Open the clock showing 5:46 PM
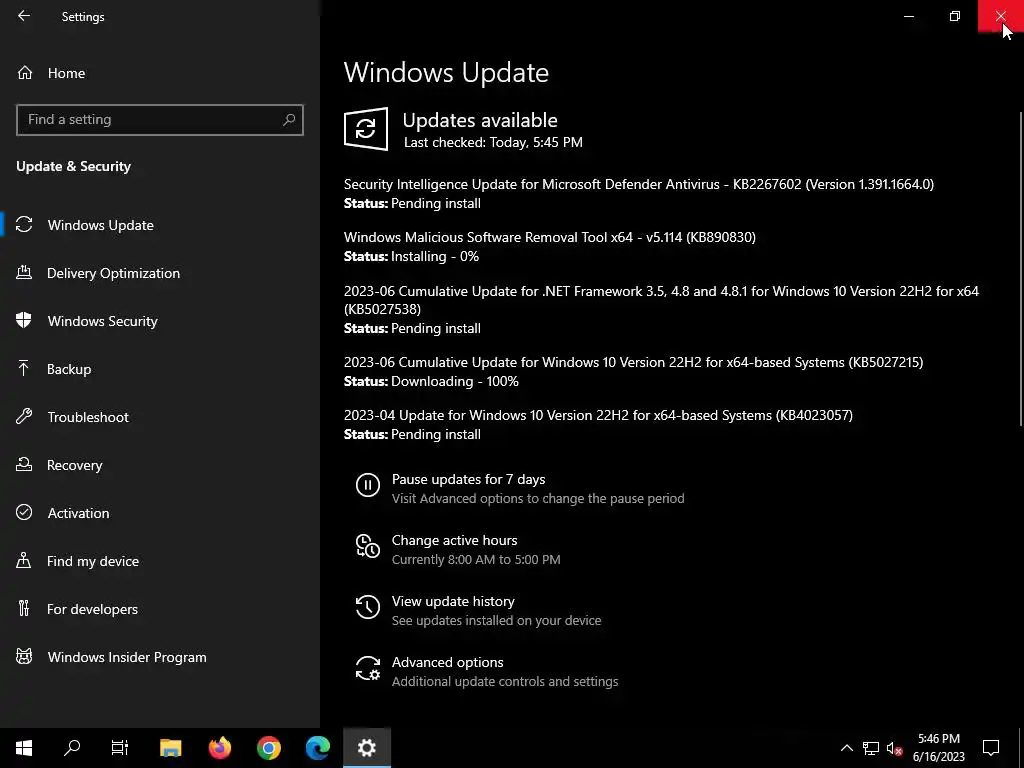 click(938, 748)
